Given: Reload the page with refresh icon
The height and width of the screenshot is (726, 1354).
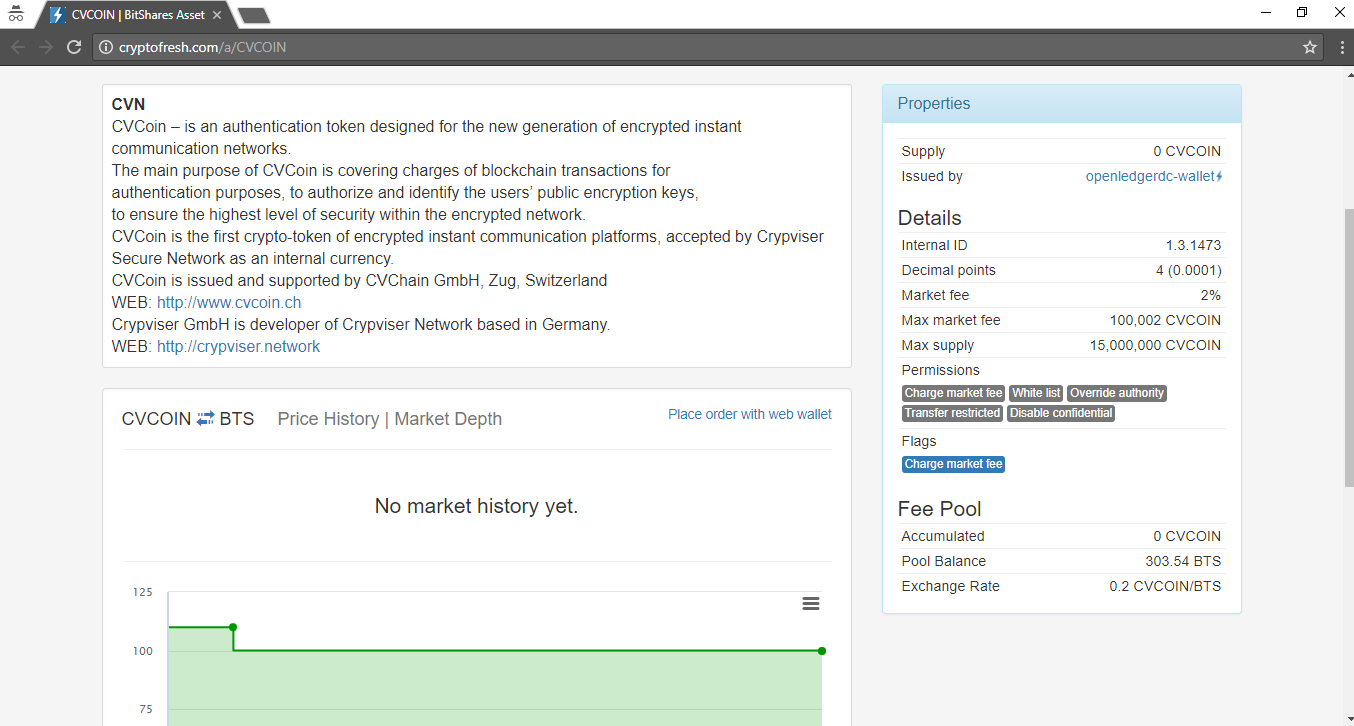Looking at the screenshot, I should pos(74,47).
